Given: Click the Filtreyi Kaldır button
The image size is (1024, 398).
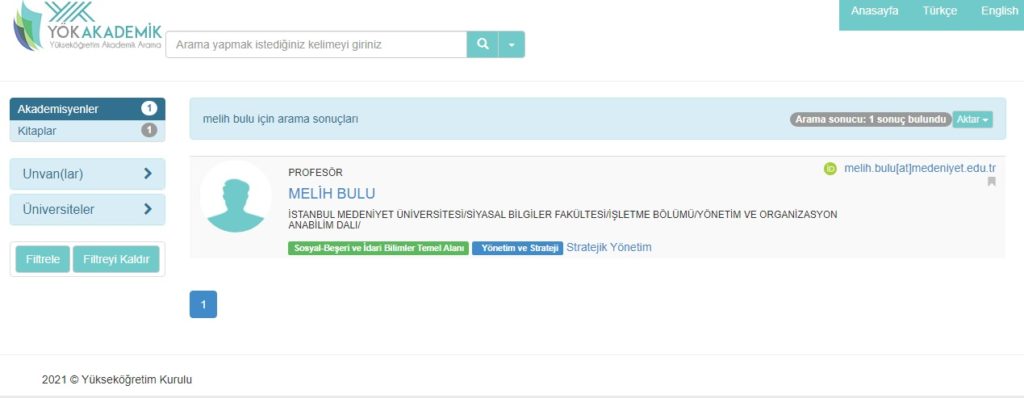Looking at the screenshot, I should point(116,259).
